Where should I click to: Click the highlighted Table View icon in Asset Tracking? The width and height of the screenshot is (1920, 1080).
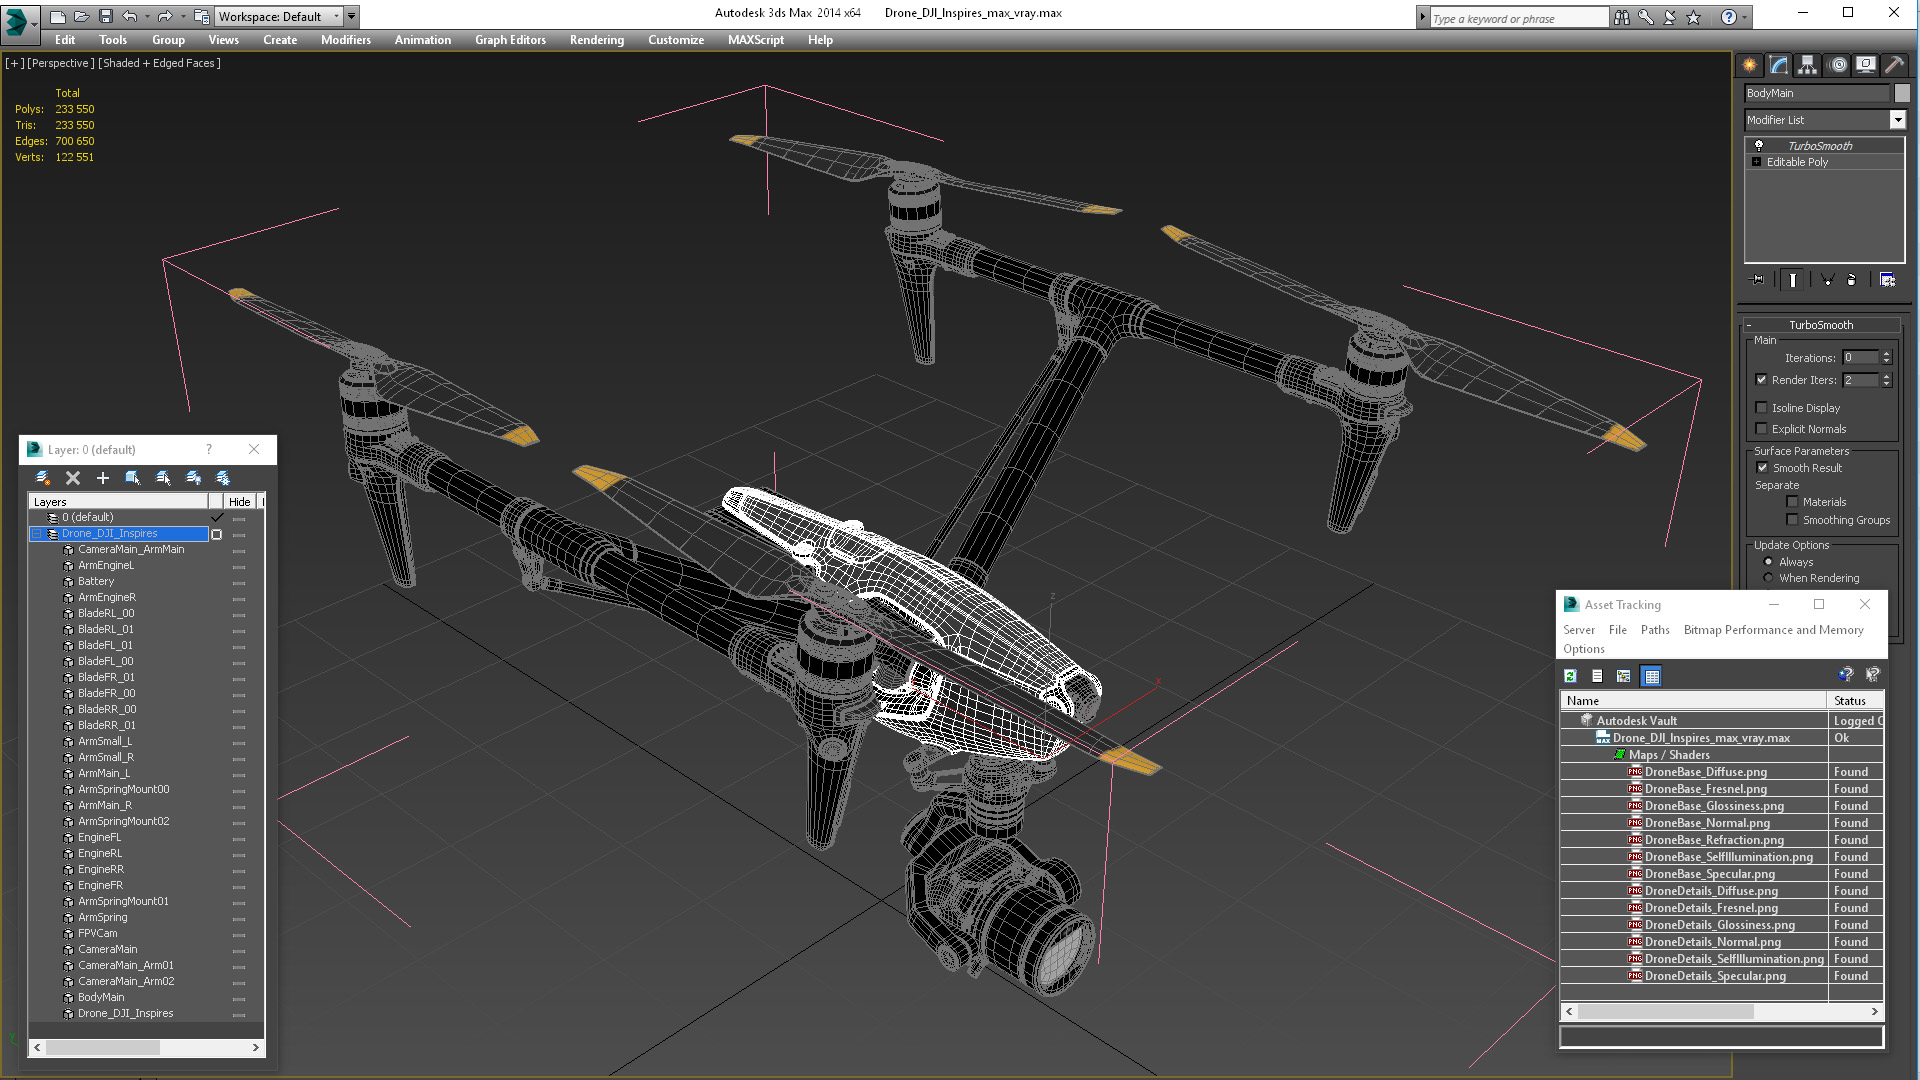point(1652,676)
